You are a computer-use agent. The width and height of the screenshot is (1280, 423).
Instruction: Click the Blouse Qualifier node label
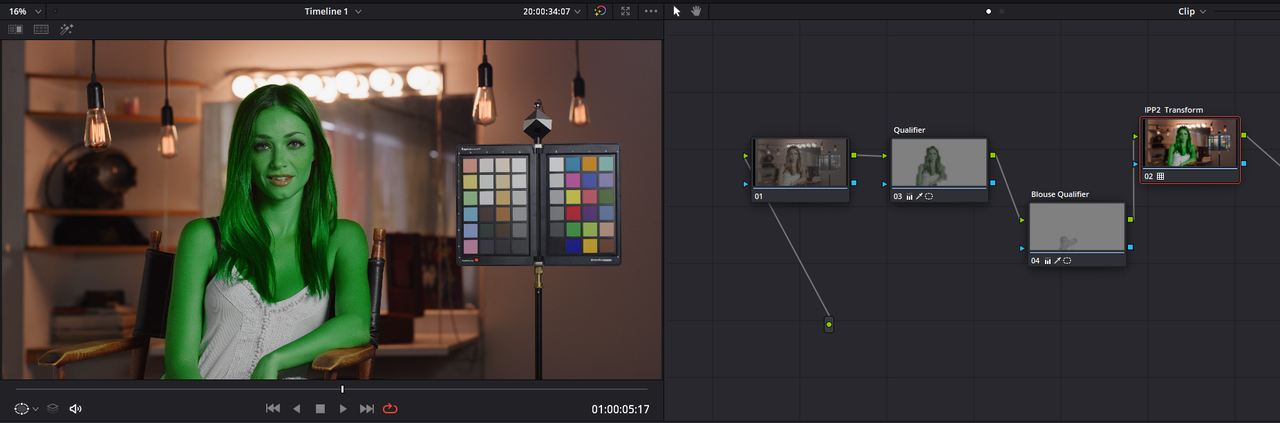click(x=1060, y=194)
